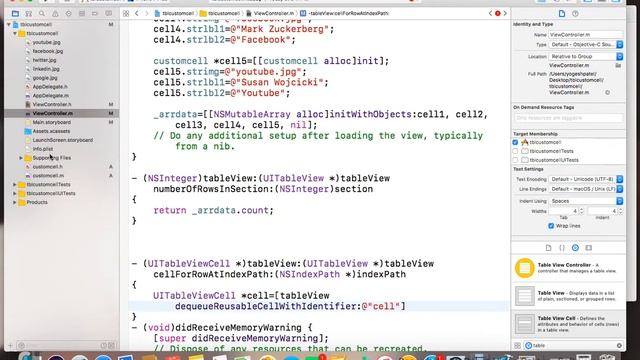Select customcell.m file
Image resolution: width=640 pixels, height=360 pixels.
coord(48,176)
